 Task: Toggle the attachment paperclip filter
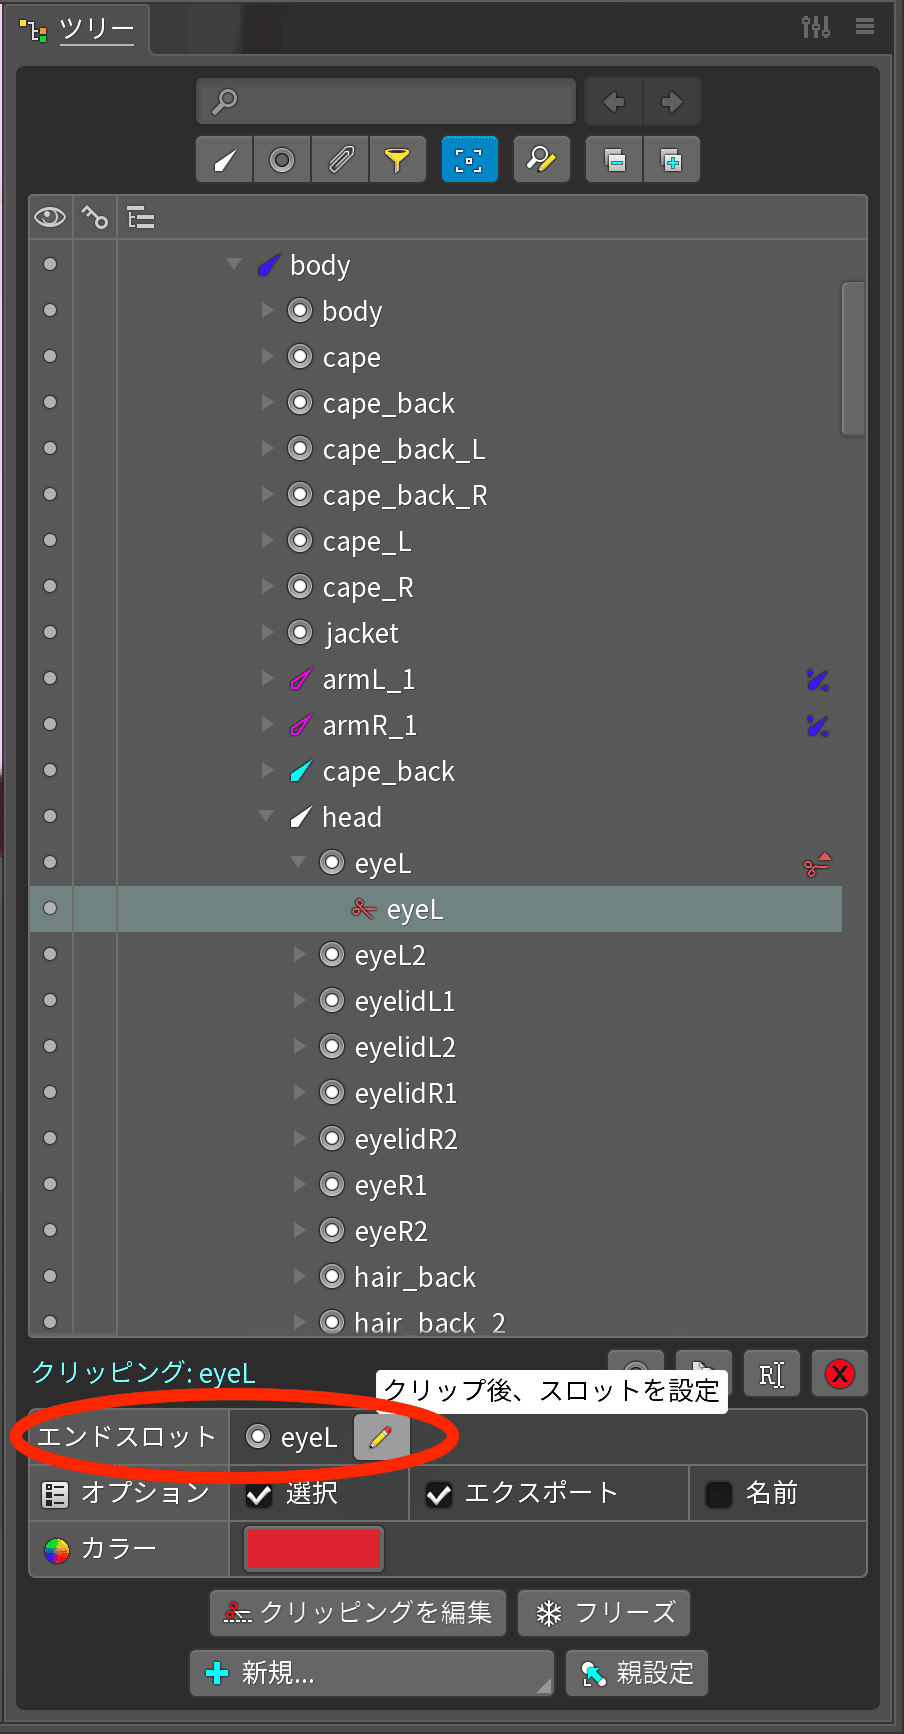point(340,160)
